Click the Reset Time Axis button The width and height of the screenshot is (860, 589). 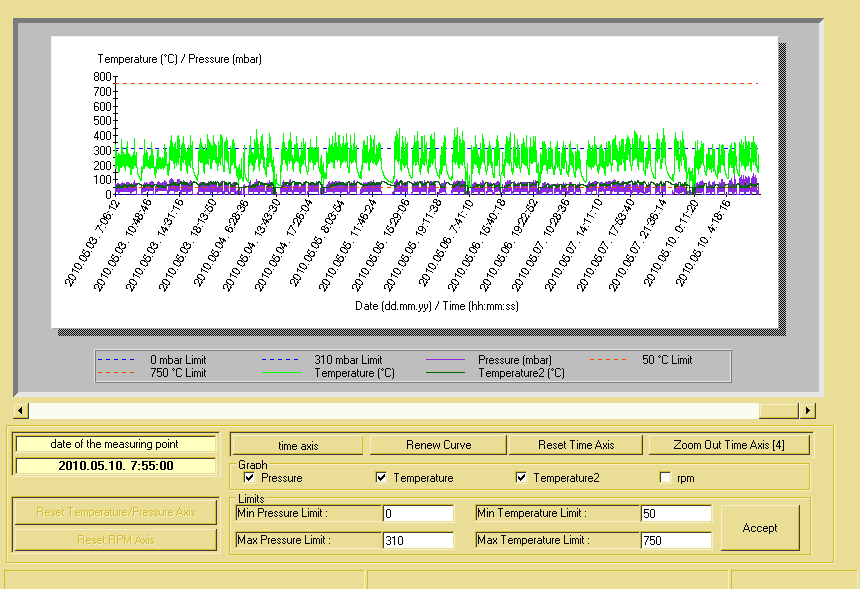click(576, 445)
